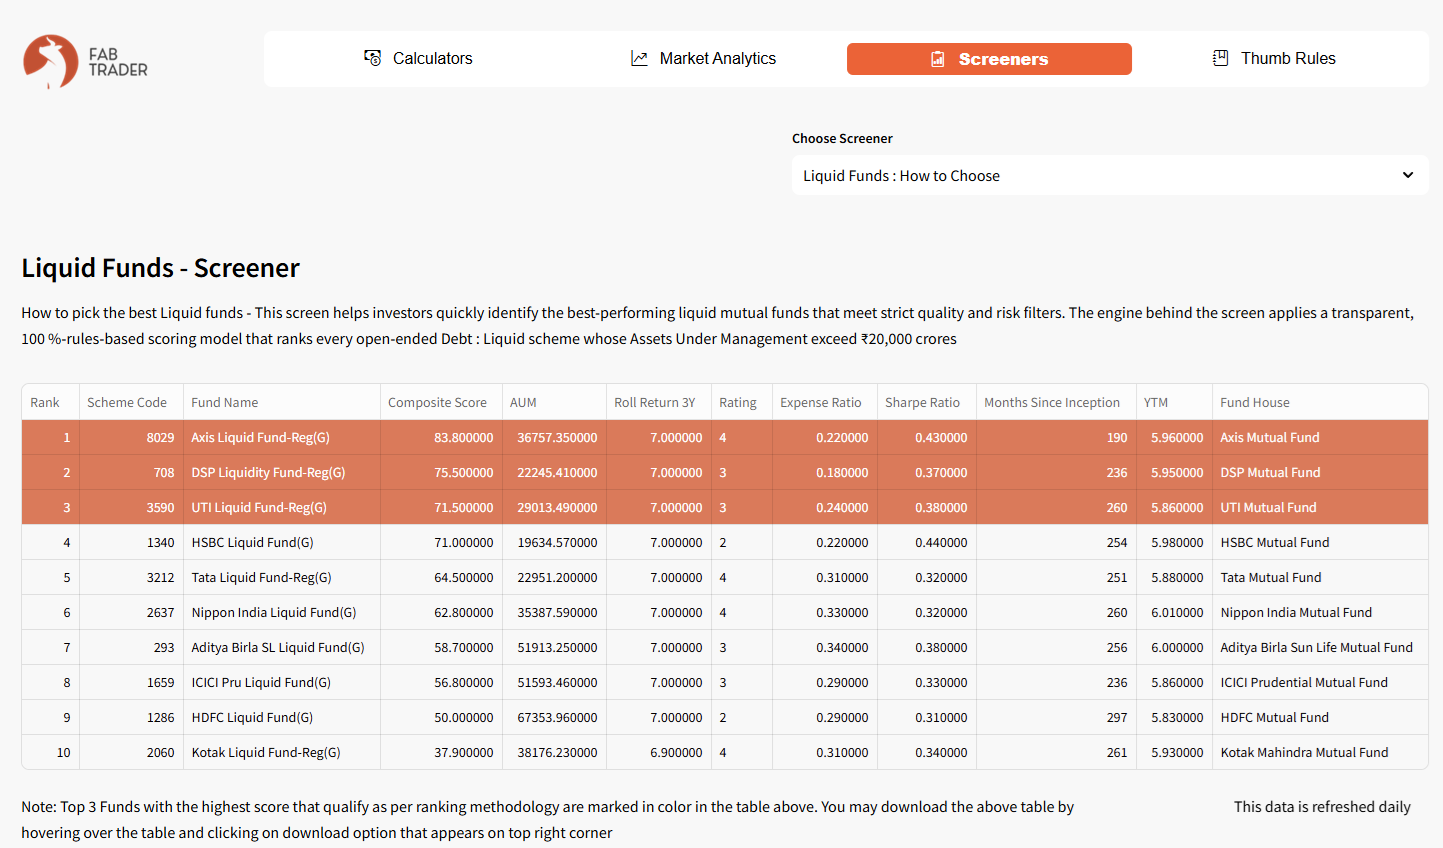Screen dimensions: 1443x848
Task: Click the Fund House column header
Action: coord(1320,402)
